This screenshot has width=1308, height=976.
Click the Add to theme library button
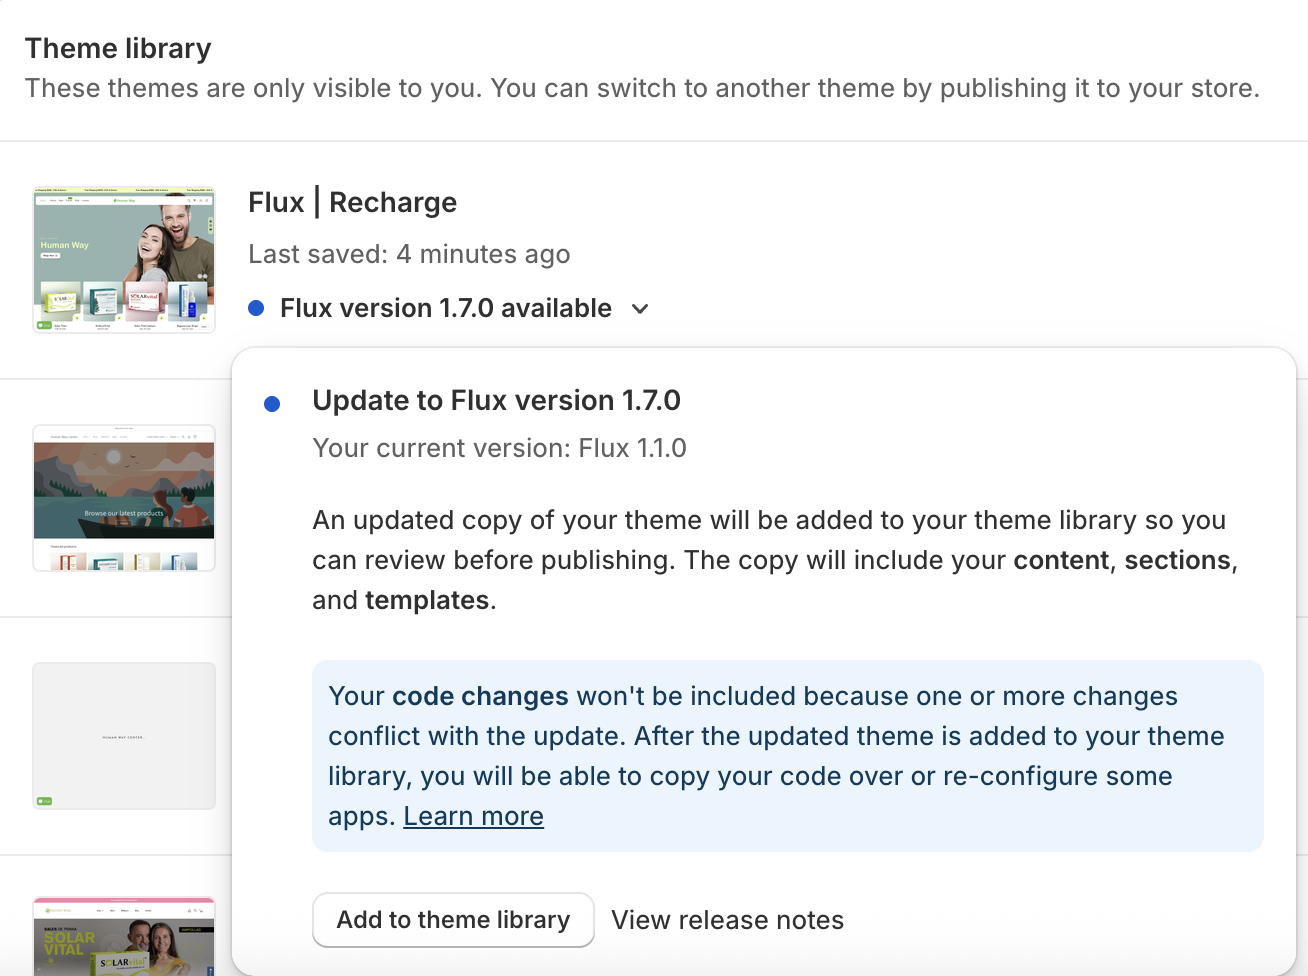click(x=453, y=920)
